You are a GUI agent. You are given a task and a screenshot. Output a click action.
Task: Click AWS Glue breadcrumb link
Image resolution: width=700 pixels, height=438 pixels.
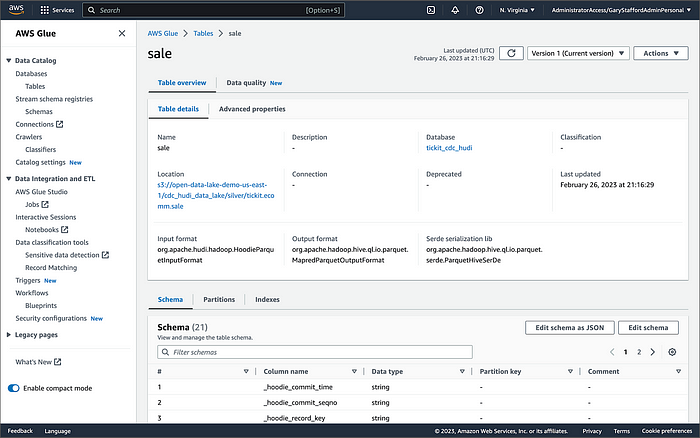point(162,33)
